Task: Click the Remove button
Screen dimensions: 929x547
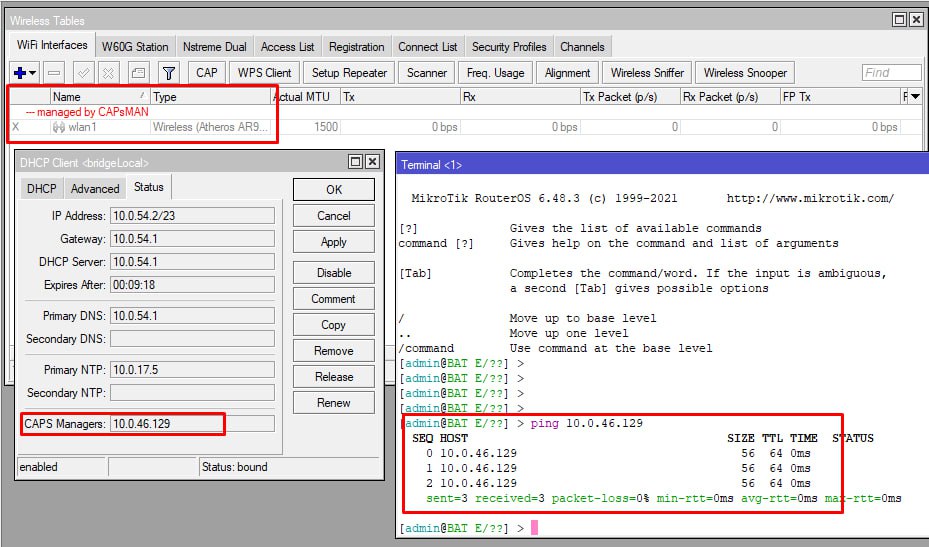Action: click(334, 351)
